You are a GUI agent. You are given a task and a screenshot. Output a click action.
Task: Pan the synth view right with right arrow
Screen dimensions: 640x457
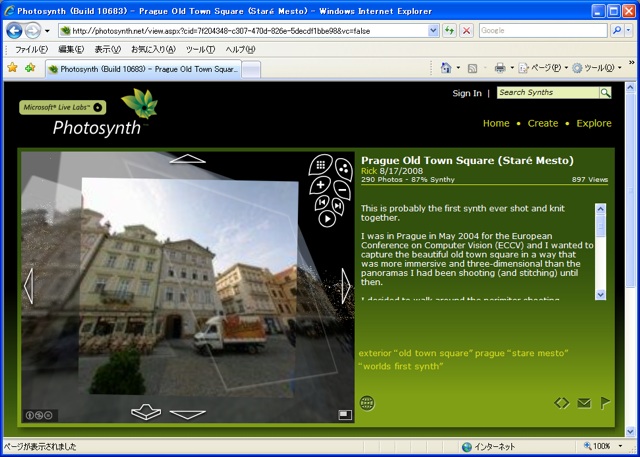(x=346, y=286)
